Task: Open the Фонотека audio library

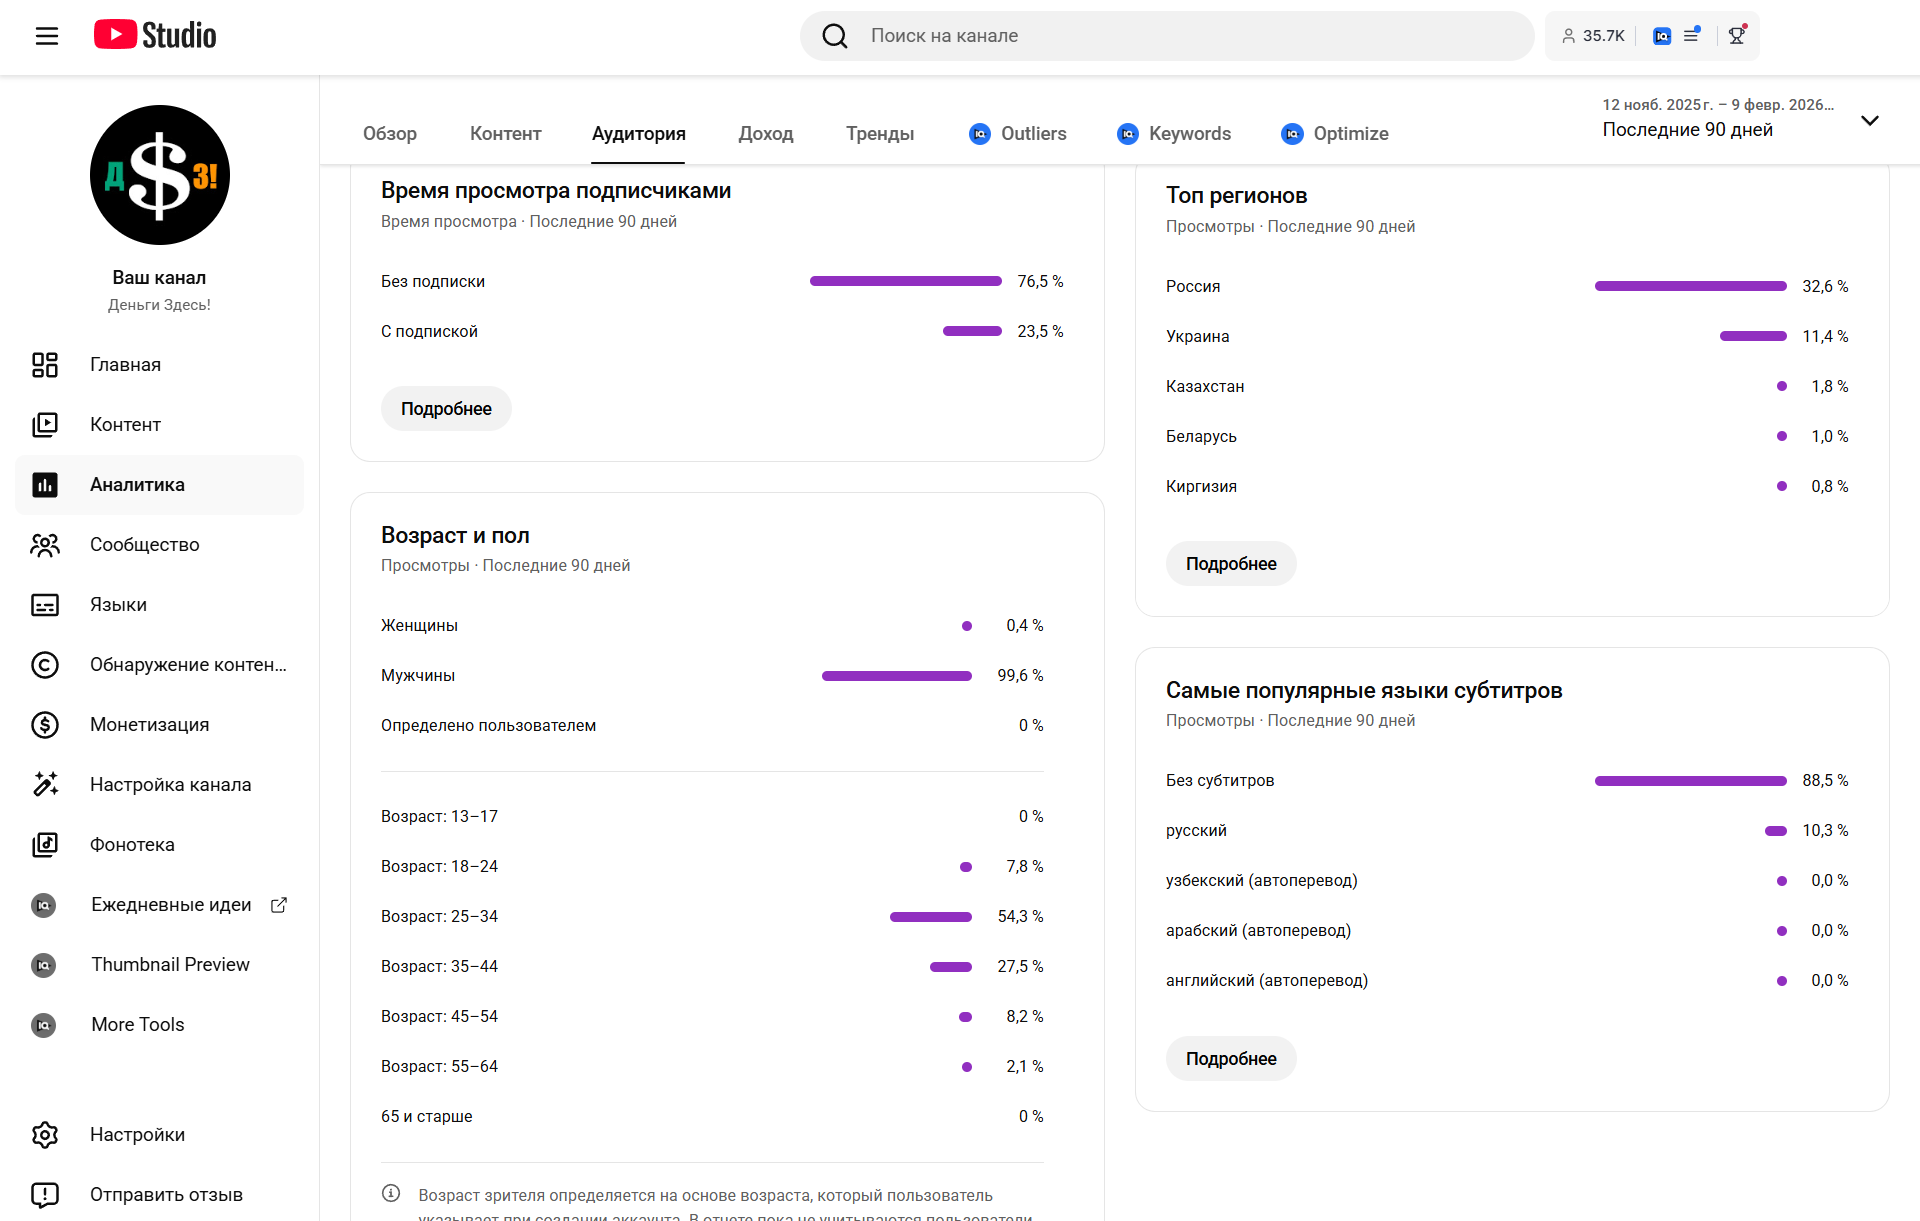Action: [x=132, y=845]
